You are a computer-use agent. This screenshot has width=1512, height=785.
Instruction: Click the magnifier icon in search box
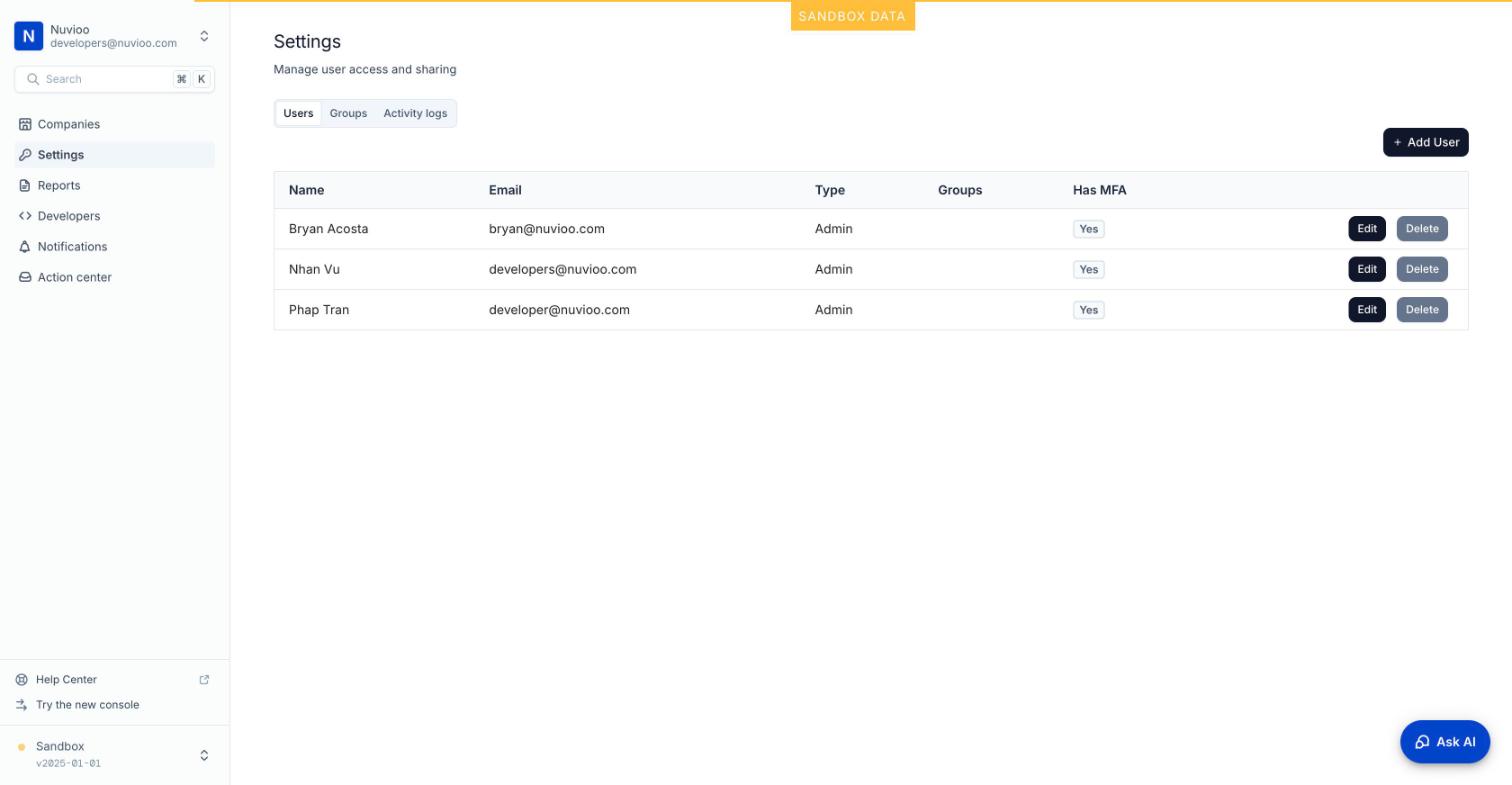point(33,79)
